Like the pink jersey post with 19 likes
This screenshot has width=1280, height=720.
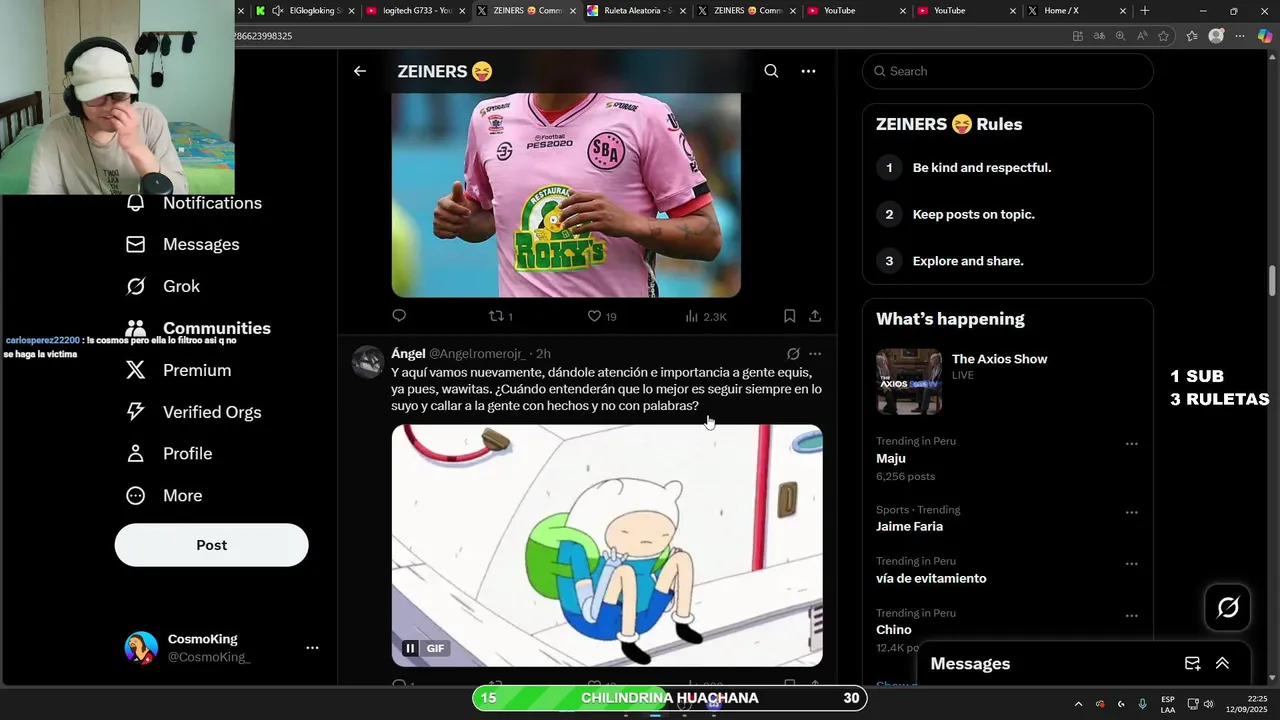point(601,316)
